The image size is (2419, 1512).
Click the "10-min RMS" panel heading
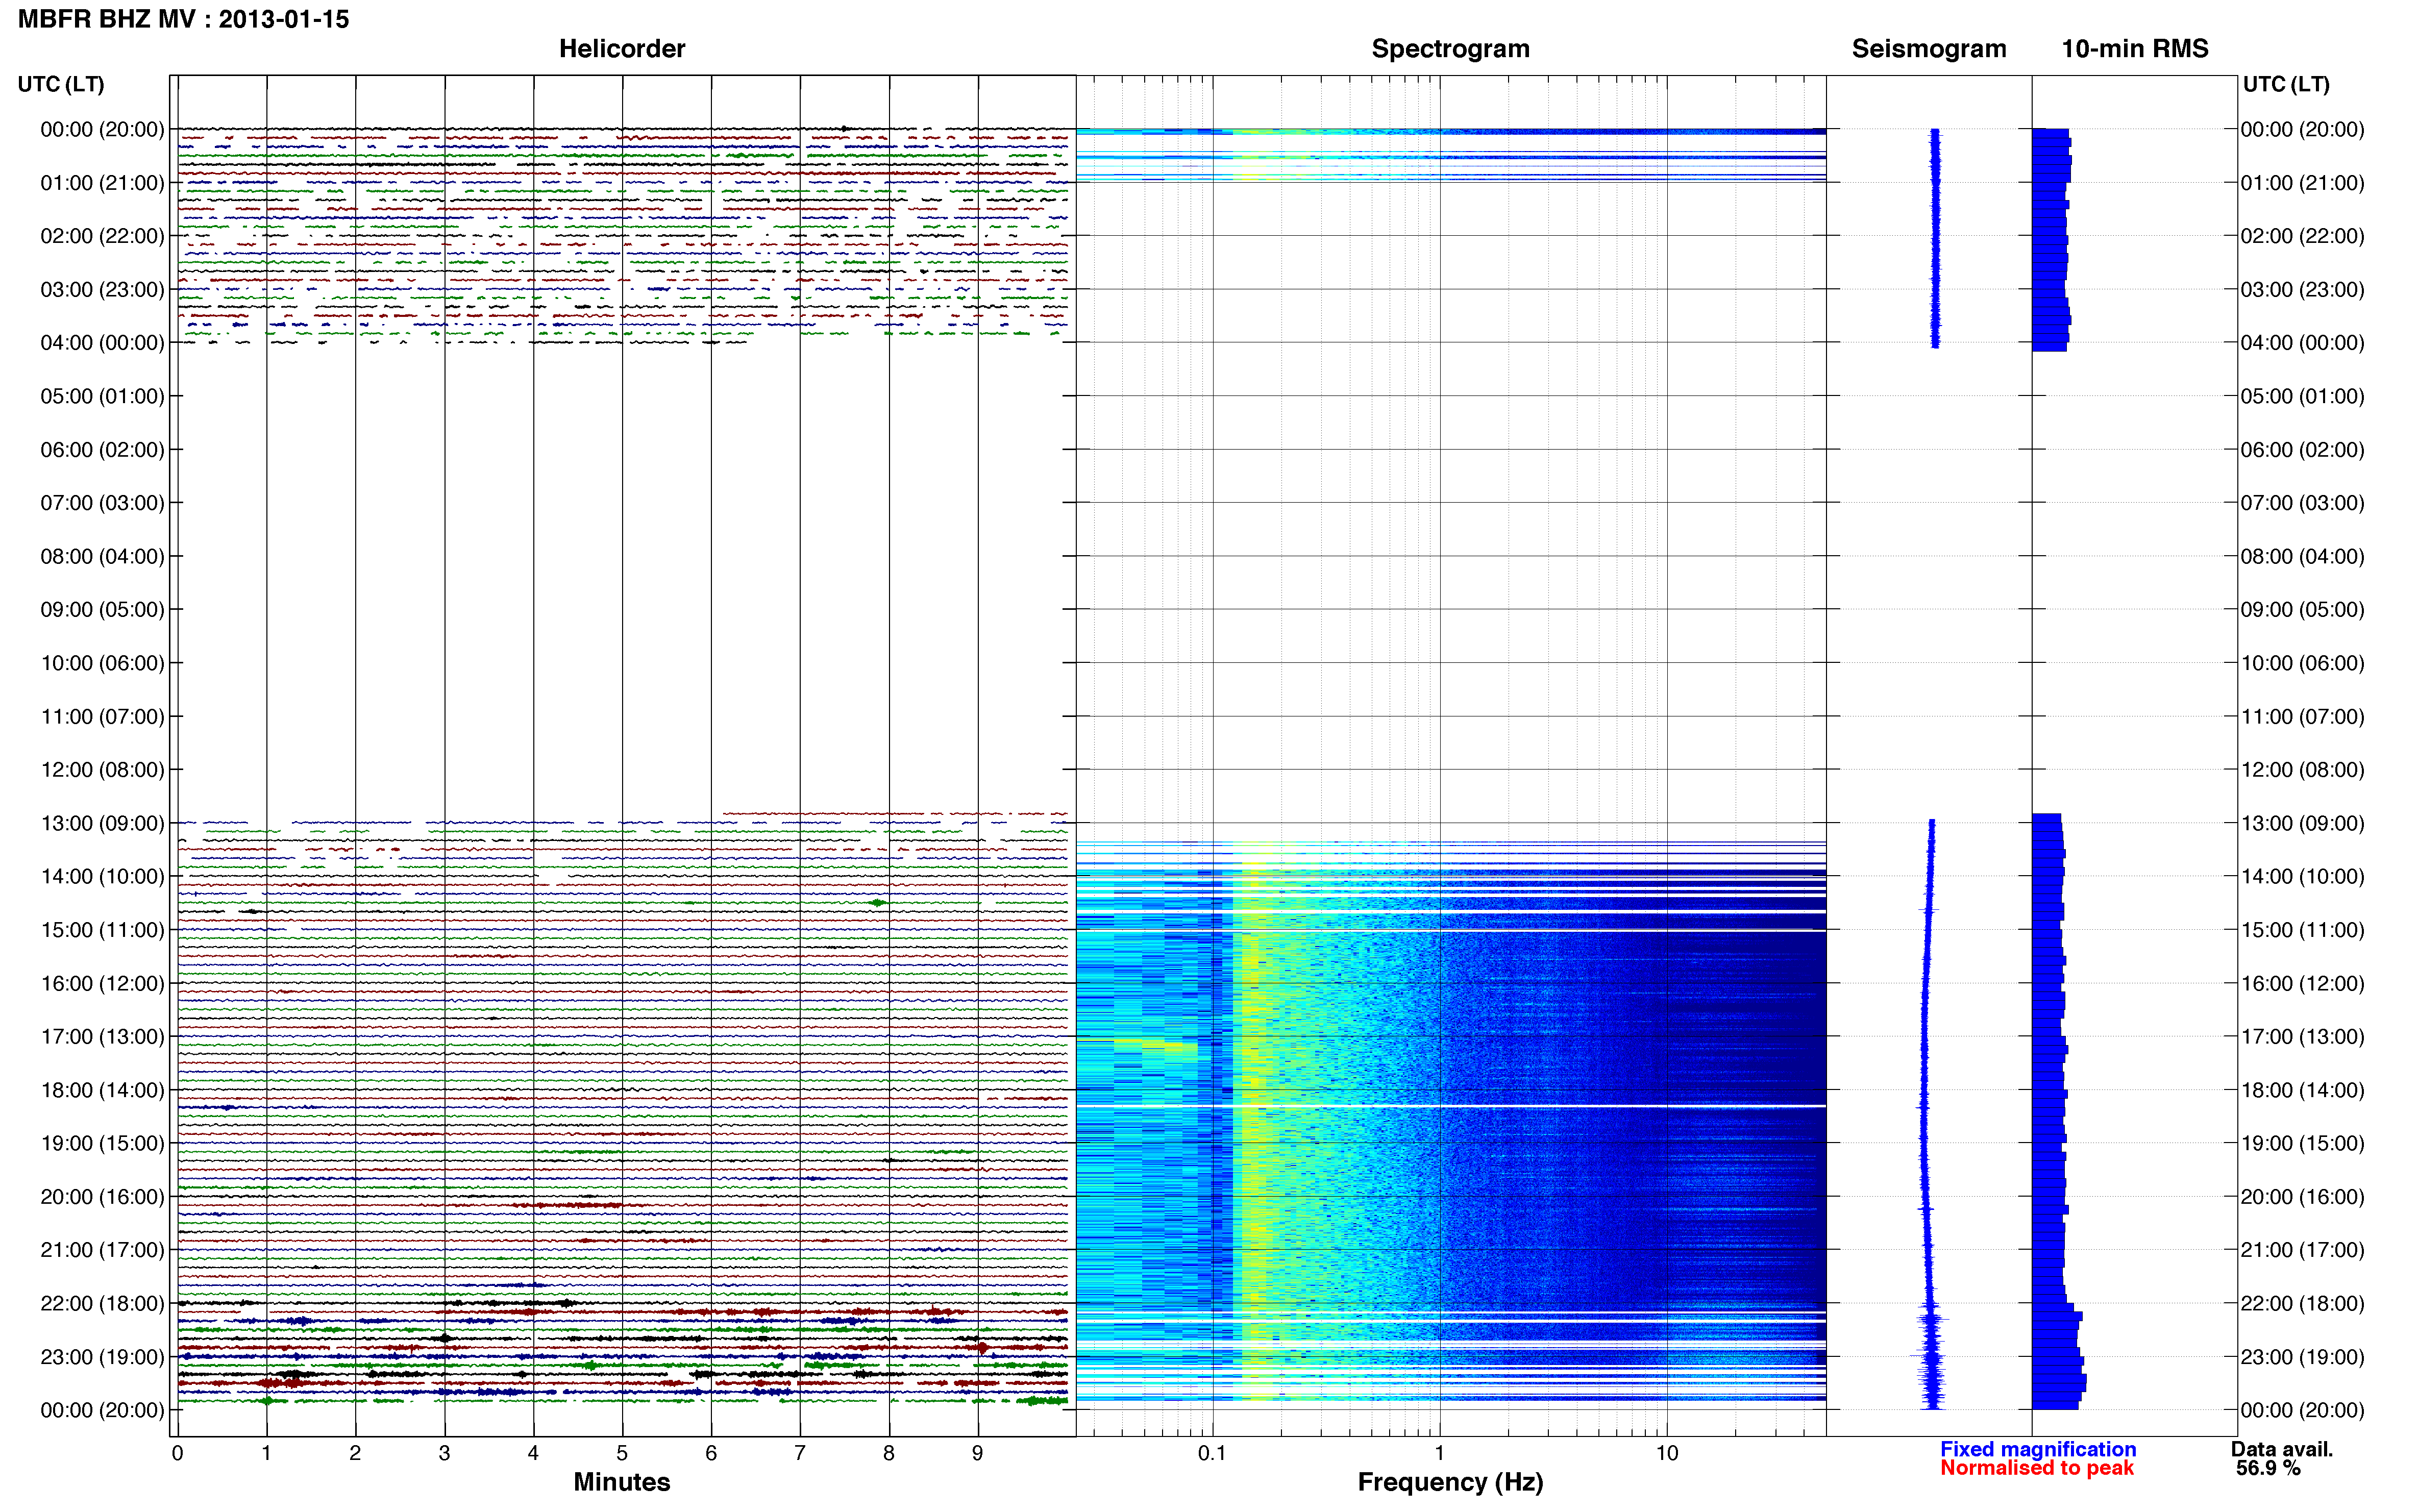tap(2134, 49)
